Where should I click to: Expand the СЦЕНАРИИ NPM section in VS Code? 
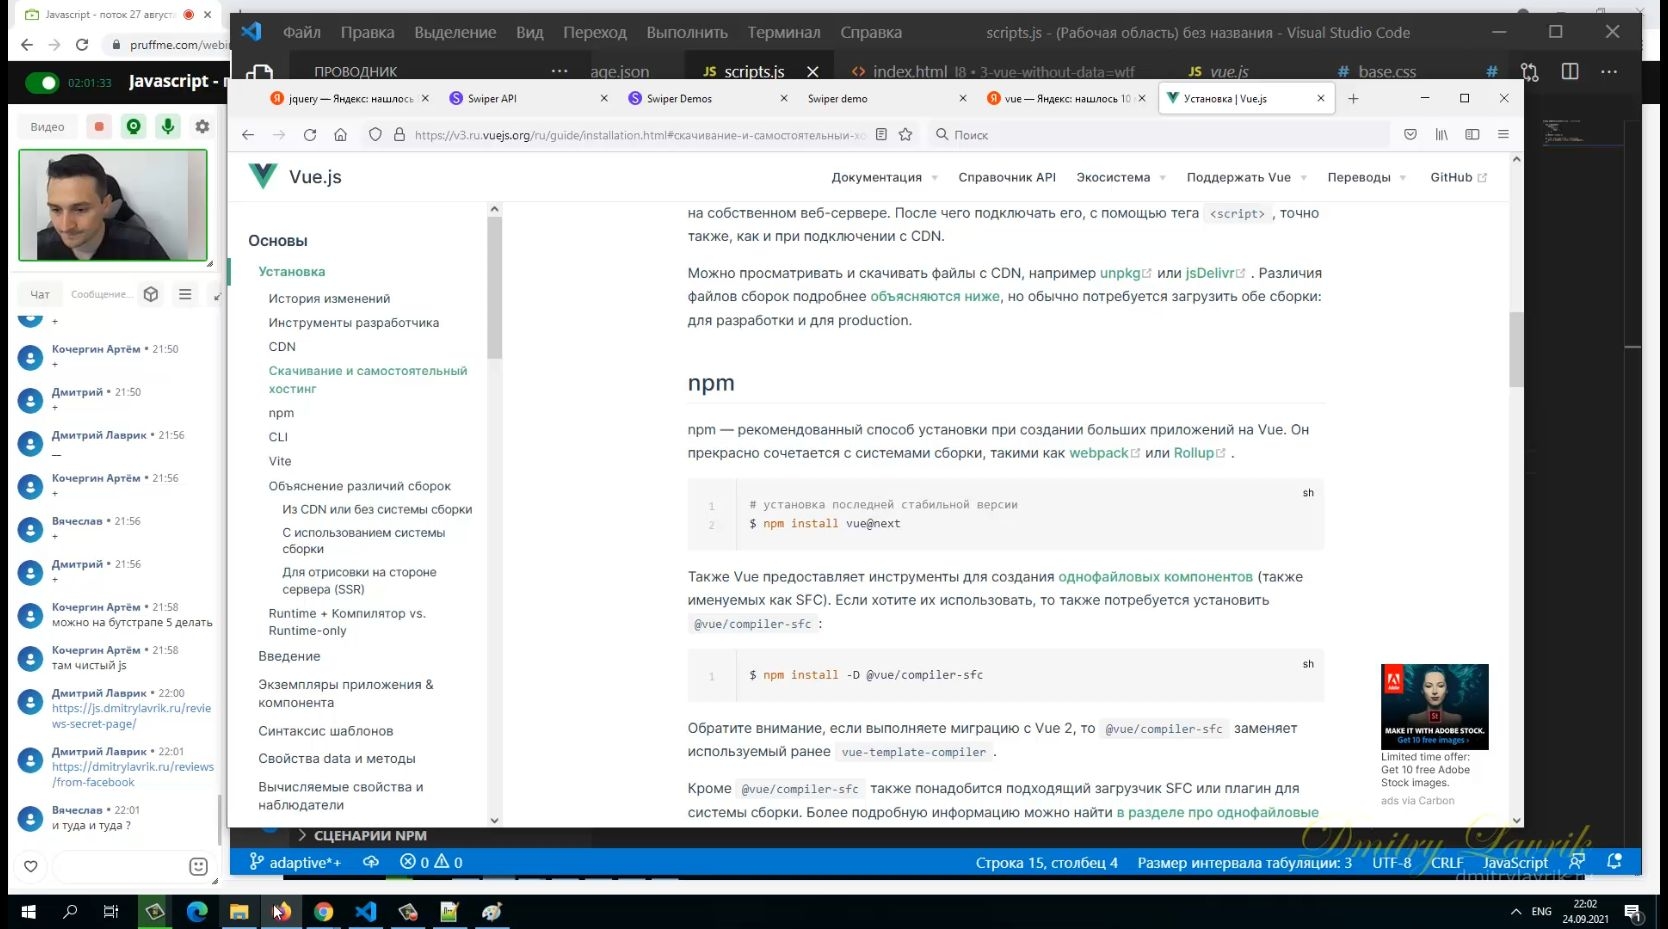[362, 836]
